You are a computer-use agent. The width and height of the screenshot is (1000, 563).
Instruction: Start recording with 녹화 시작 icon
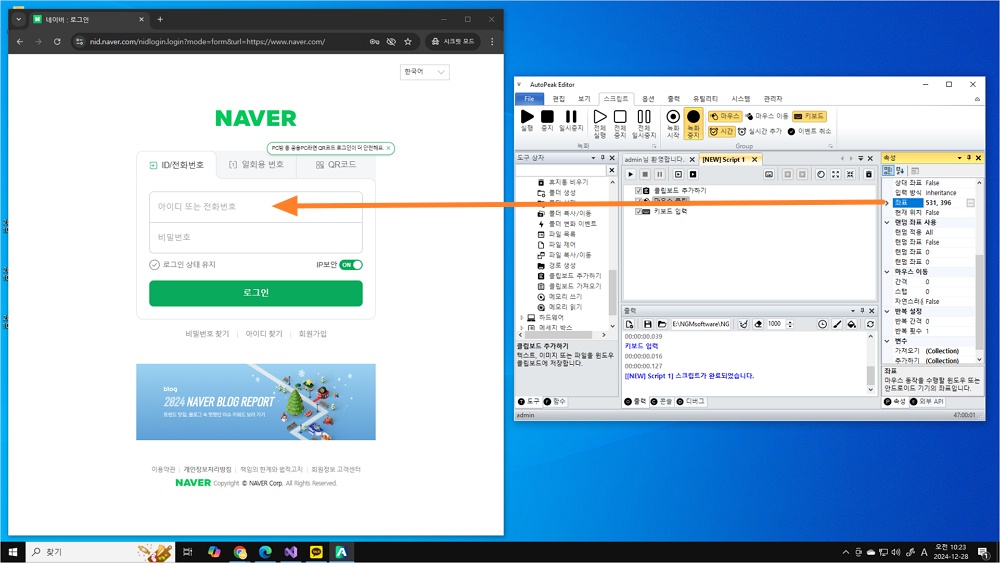[673, 117]
